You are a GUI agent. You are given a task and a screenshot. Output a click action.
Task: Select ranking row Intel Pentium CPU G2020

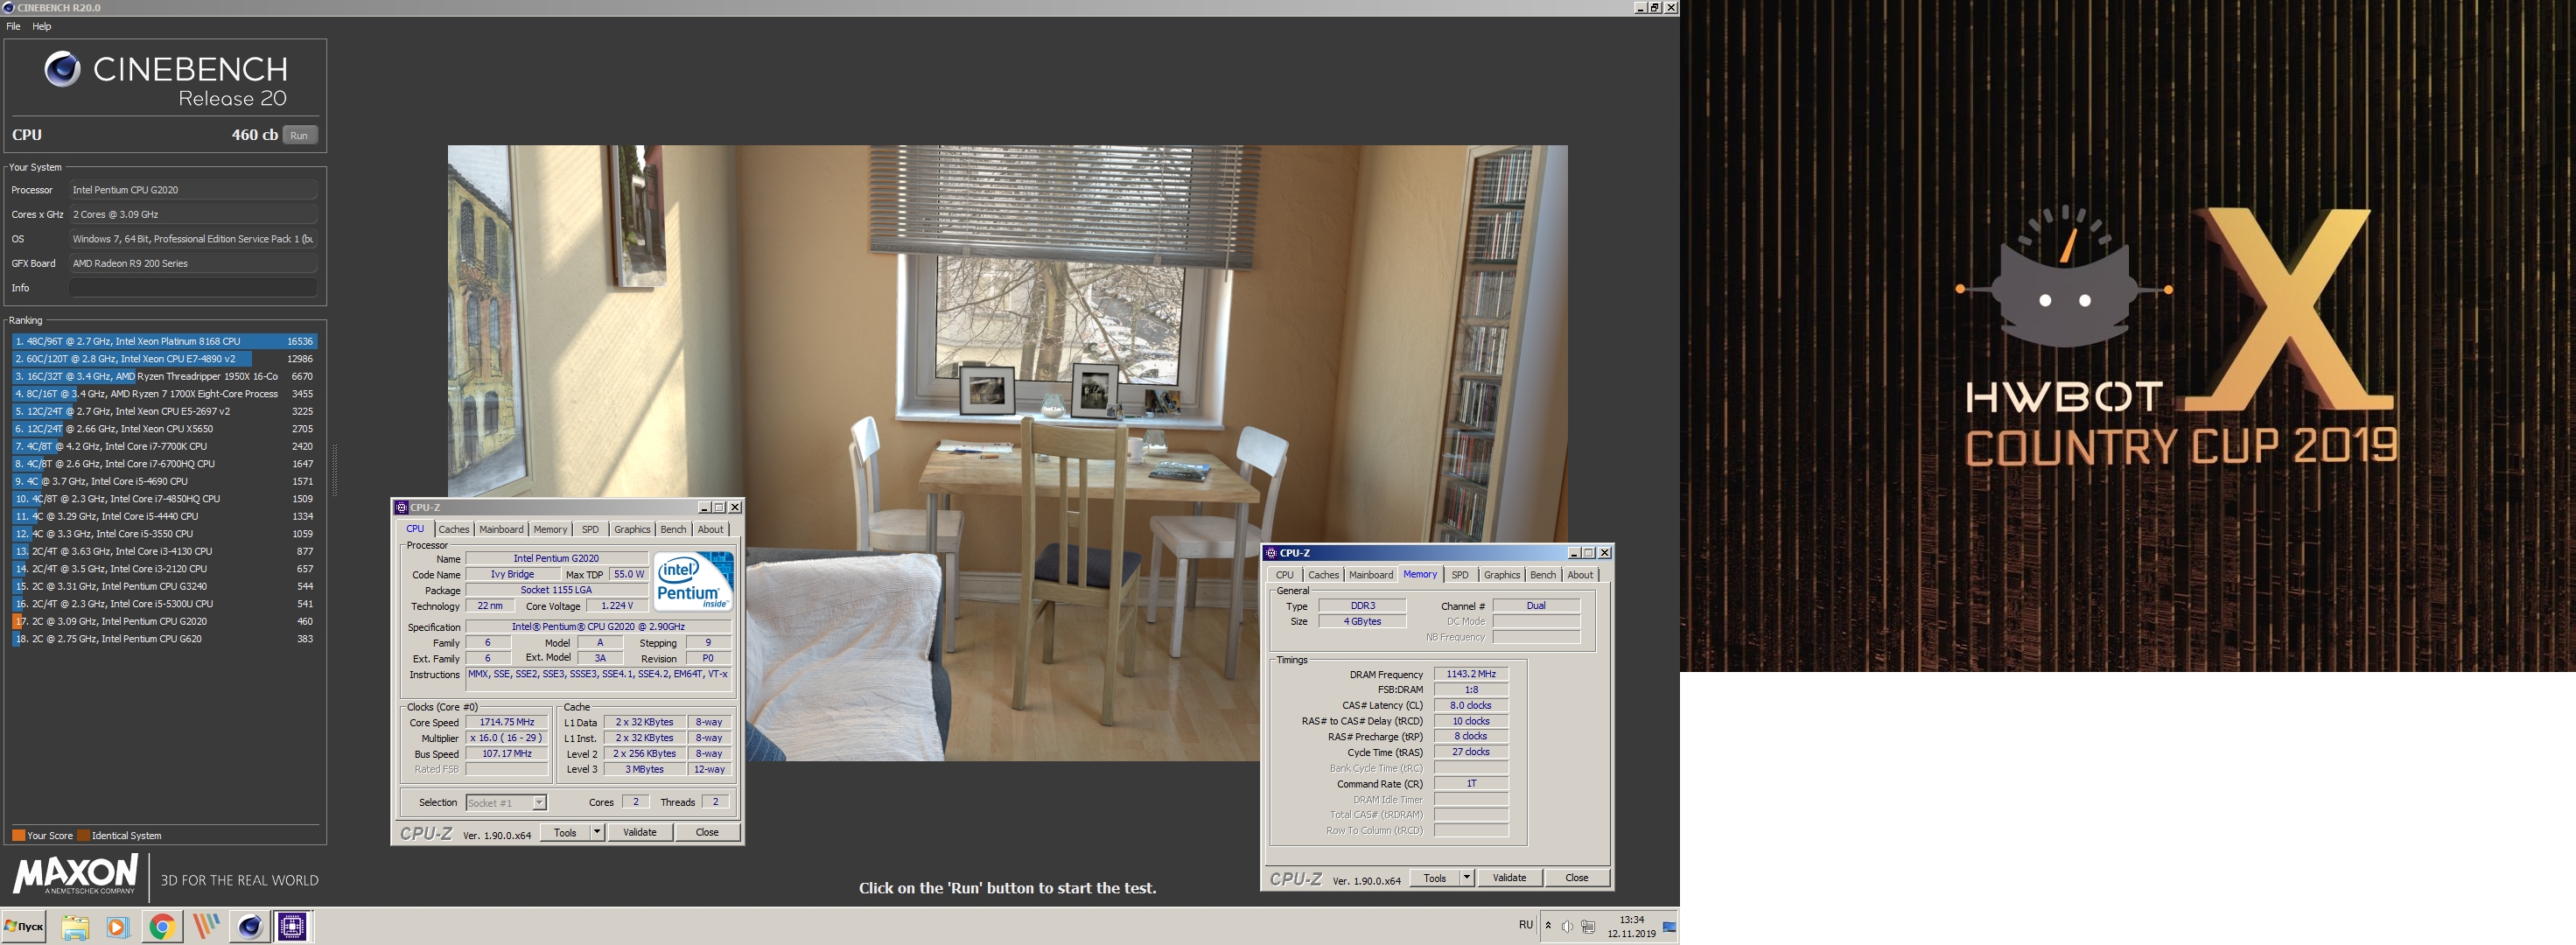(164, 621)
